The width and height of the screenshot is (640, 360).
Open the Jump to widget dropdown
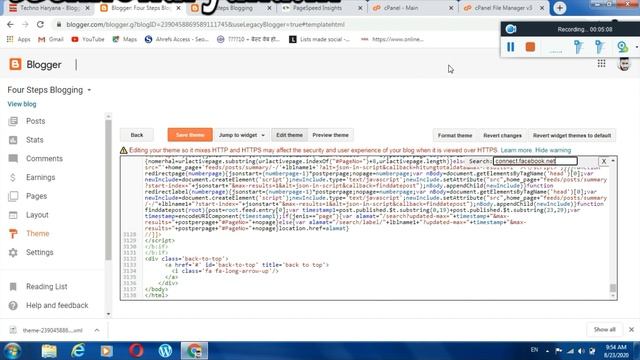242,135
